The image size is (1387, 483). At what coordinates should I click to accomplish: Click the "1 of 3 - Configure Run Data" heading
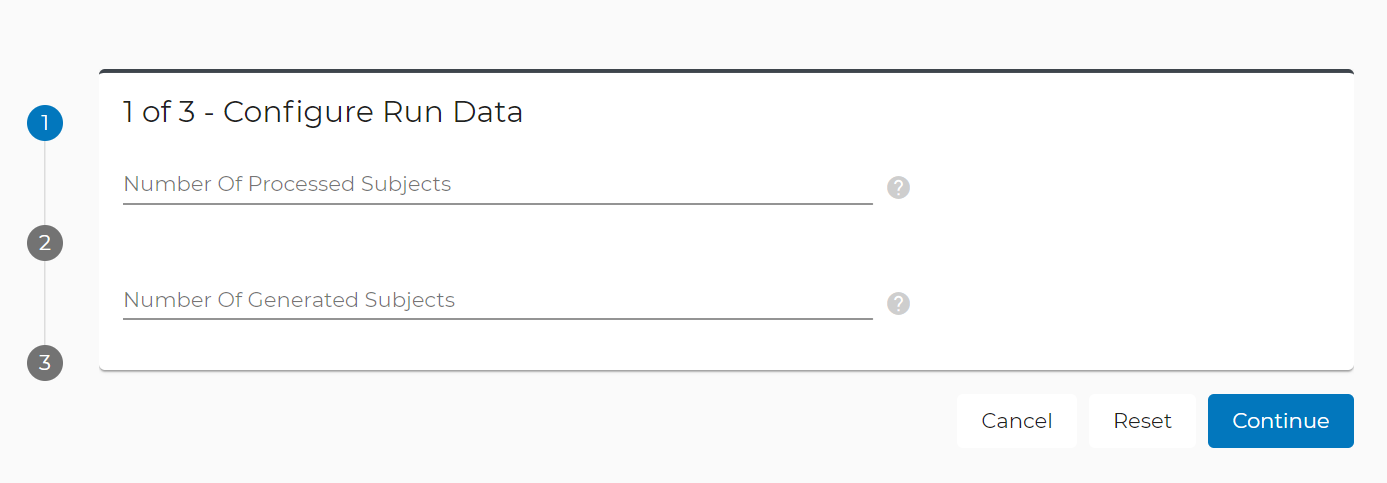click(x=323, y=112)
